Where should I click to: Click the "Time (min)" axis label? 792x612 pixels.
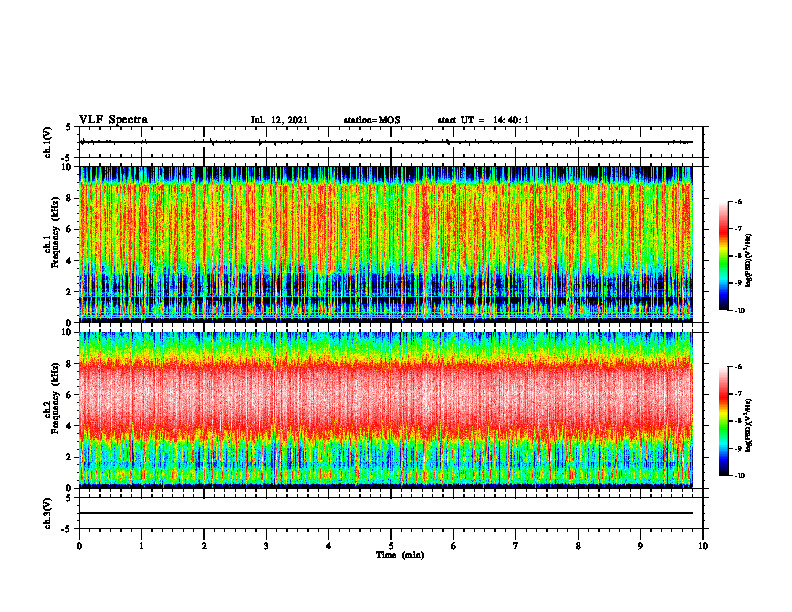tap(400, 555)
